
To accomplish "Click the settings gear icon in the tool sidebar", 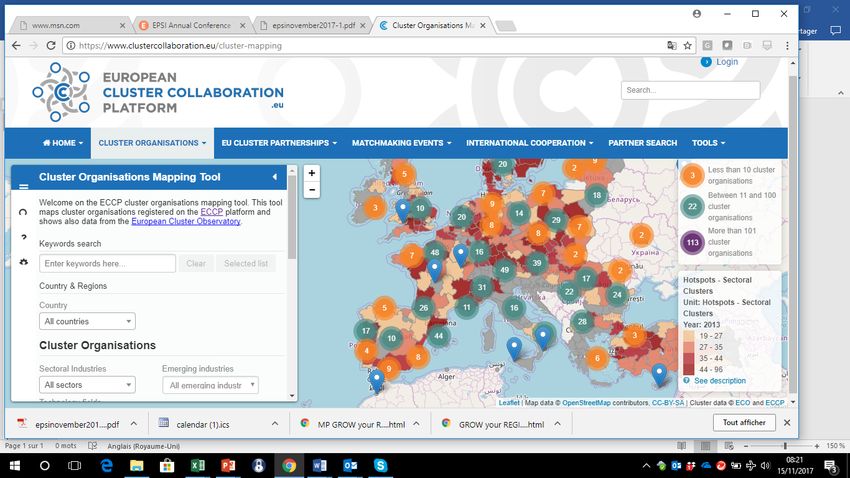I will pos(23,262).
